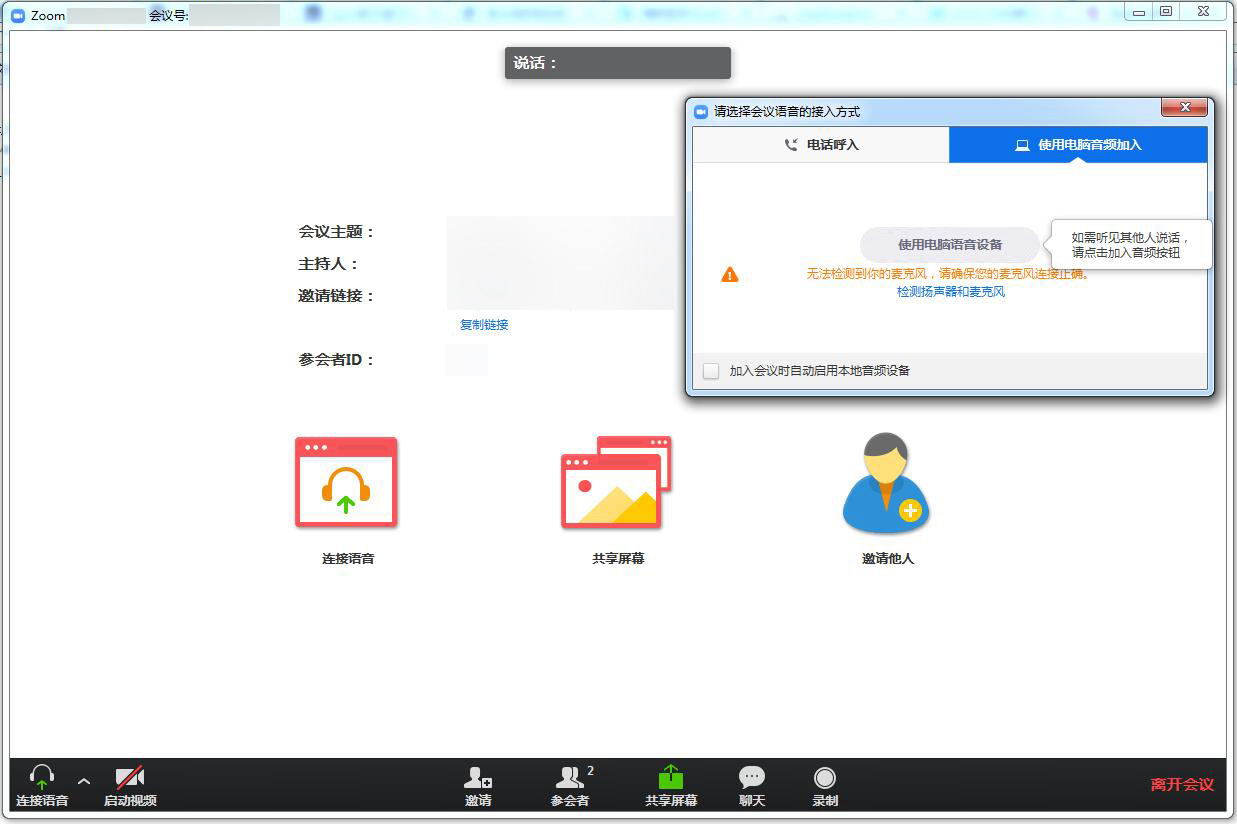The image size is (1237, 824).
Task: Click the 检测扬声器和麦克风 link
Action: [x=950, y=292]
